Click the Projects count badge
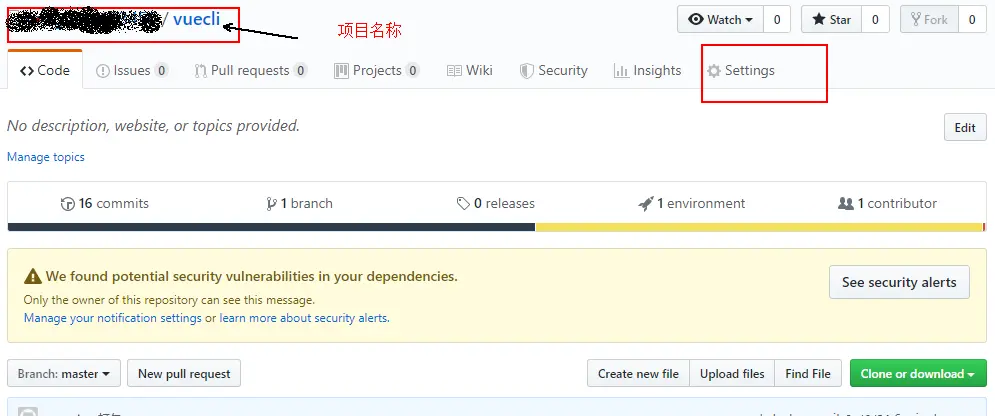Image resolution: width=995 pixels, height=416 pixels. coord(412,70)
